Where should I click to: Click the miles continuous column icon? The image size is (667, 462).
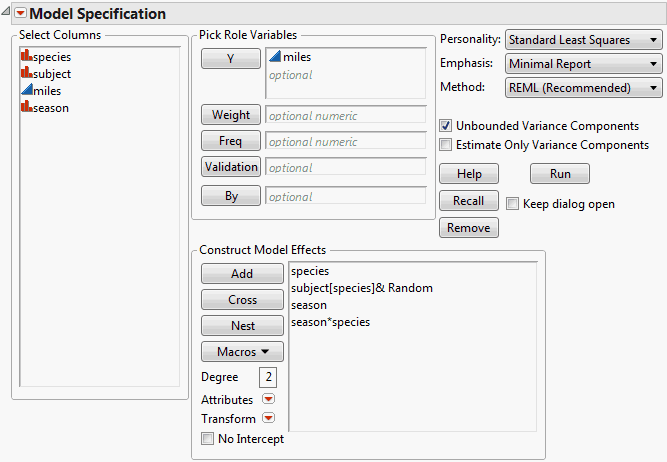click(x=26, y=91)
